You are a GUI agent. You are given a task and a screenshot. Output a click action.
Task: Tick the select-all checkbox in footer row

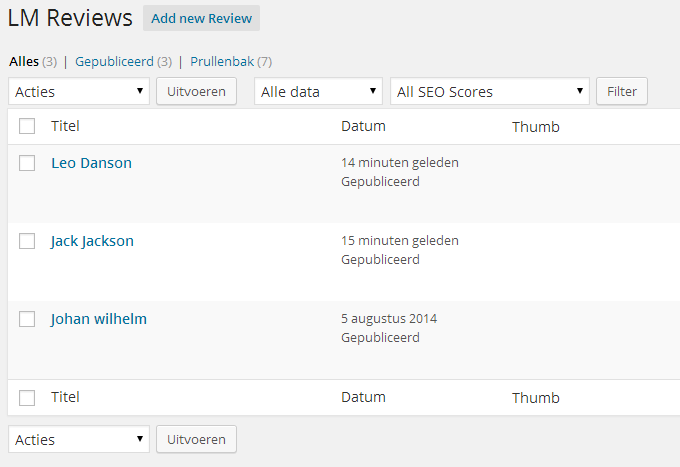click(x=27, y=398)
